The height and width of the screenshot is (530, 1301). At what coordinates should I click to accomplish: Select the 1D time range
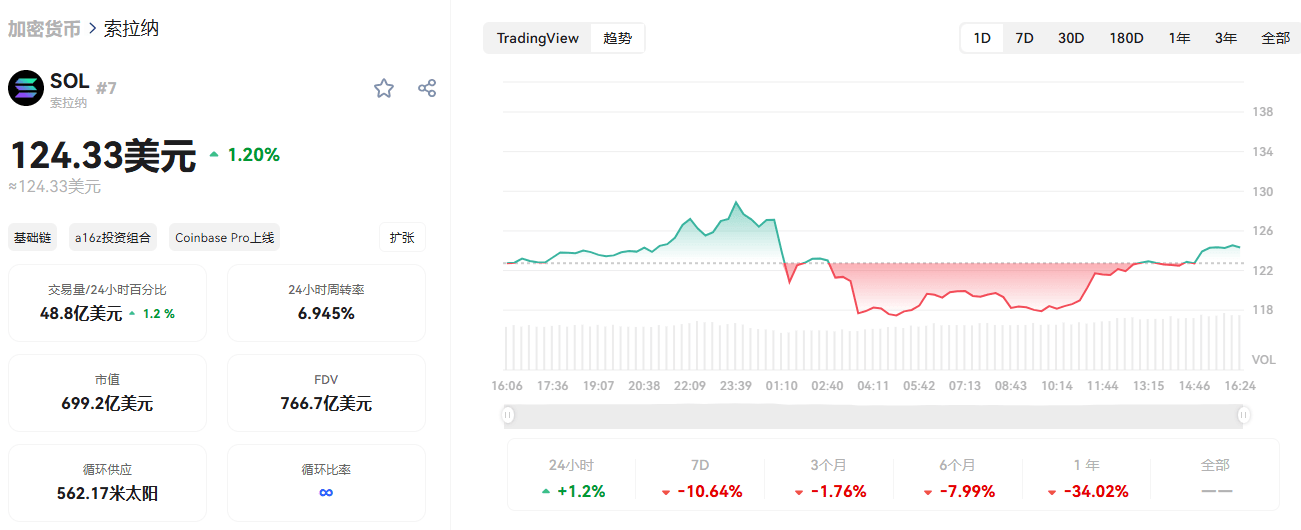[982, 38]
